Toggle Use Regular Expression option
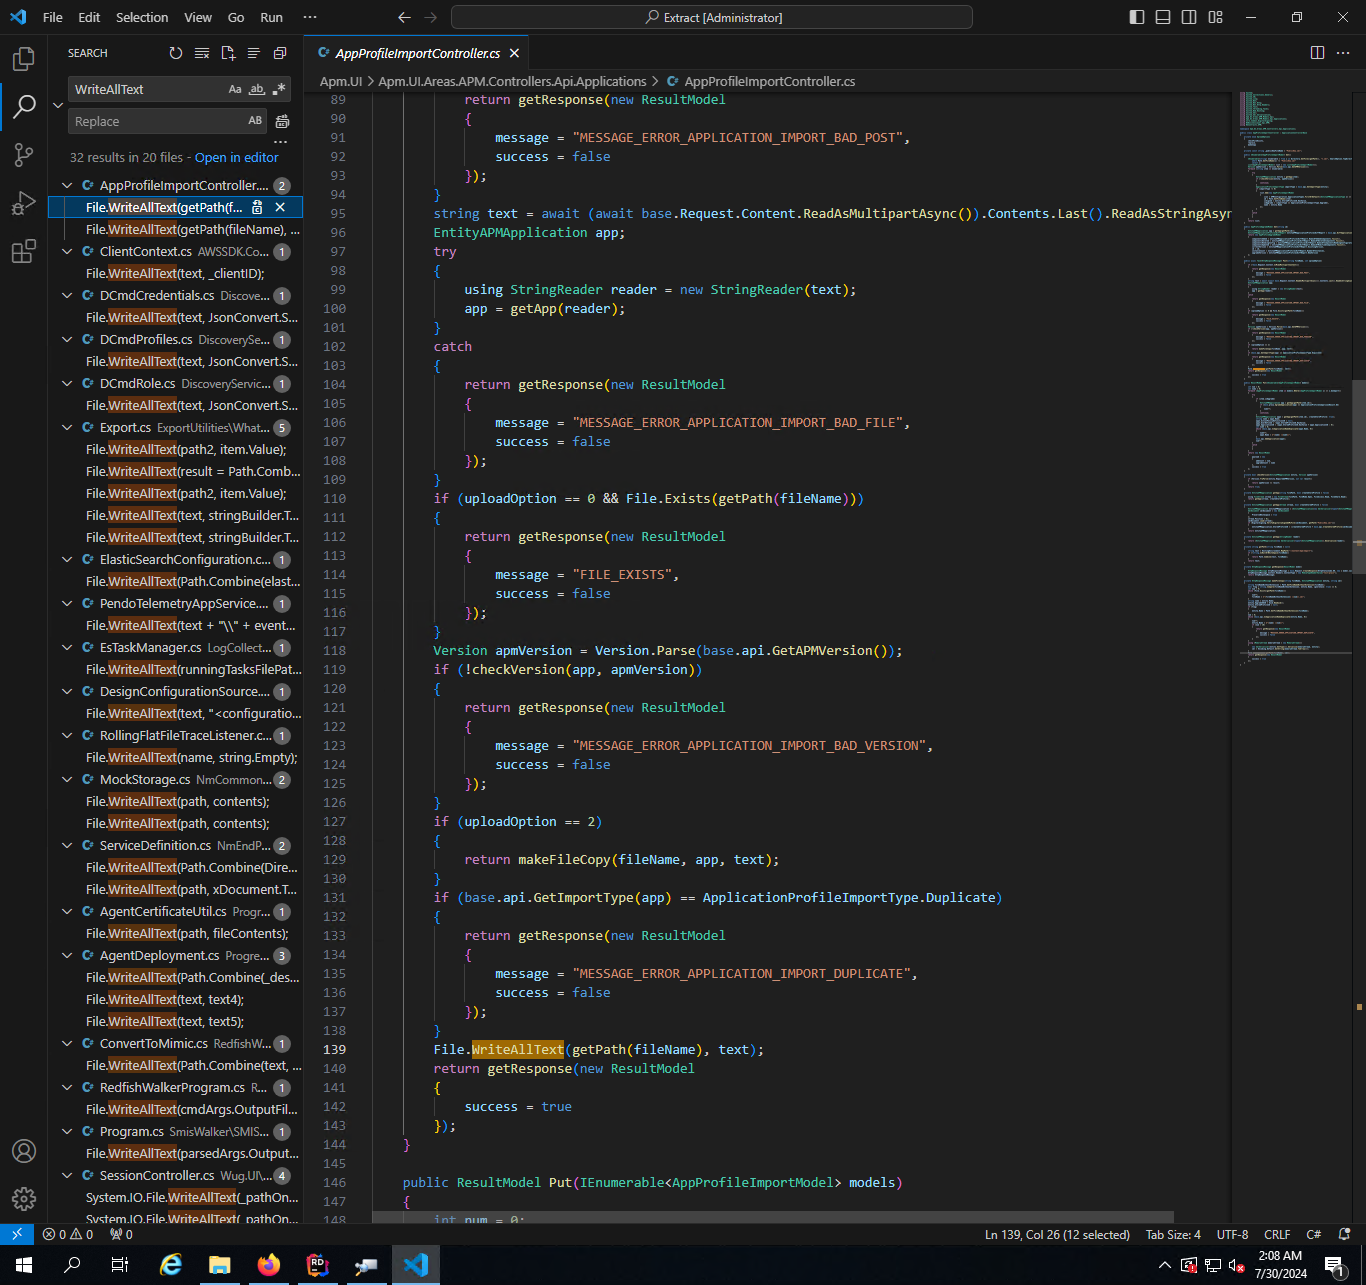 pyautogui.click(x=279, y=89)
